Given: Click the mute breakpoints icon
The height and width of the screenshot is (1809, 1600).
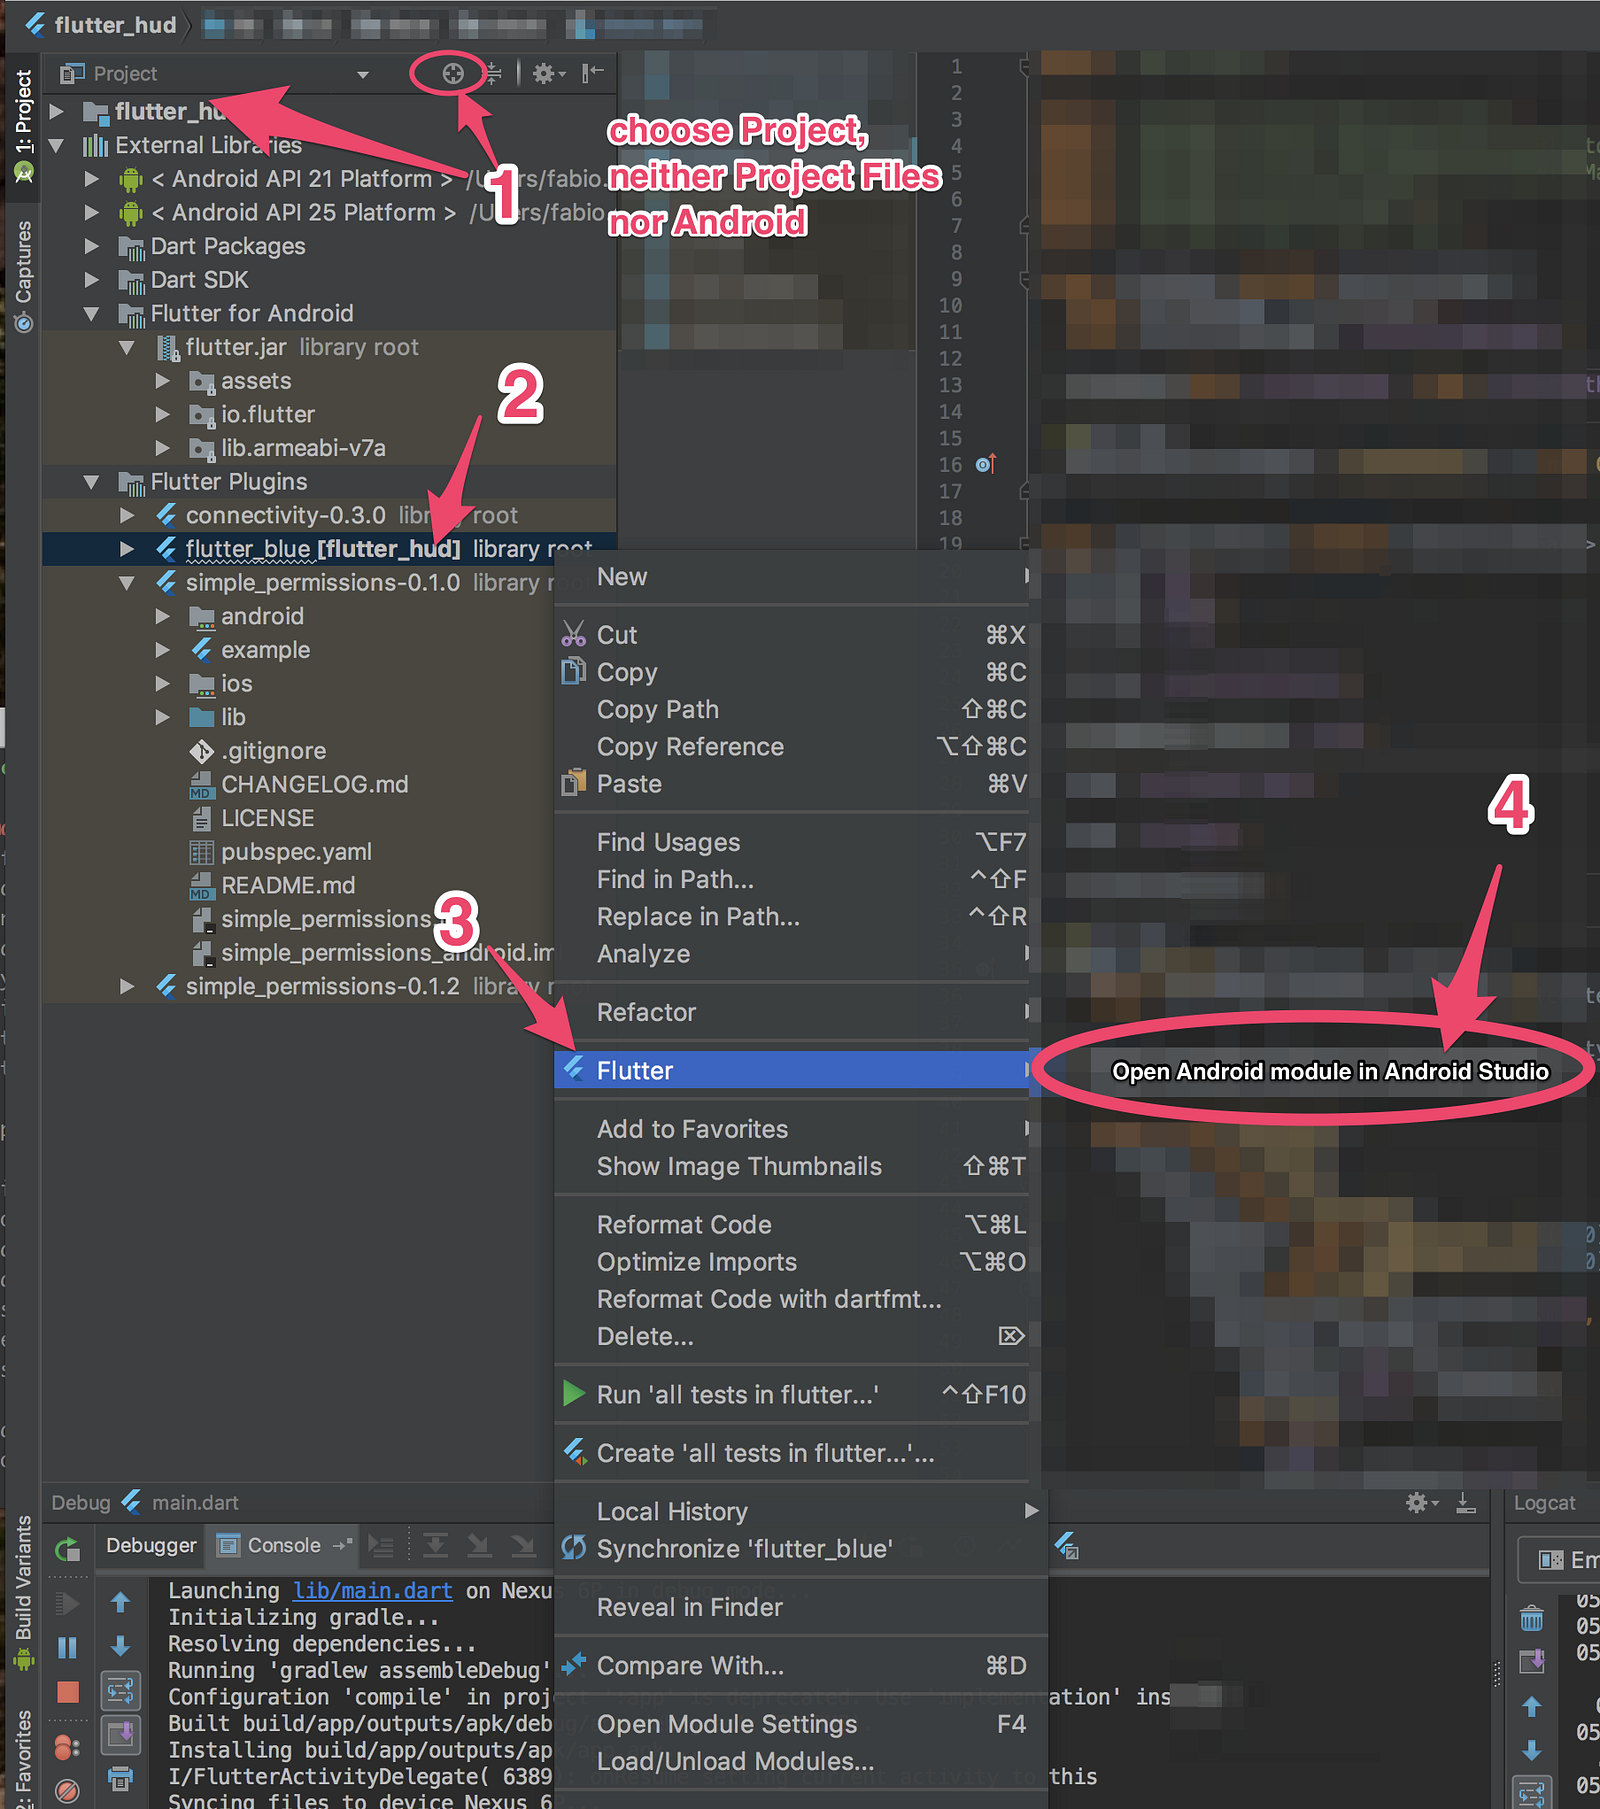Looking at the screenshot, I should [67, 1790].
